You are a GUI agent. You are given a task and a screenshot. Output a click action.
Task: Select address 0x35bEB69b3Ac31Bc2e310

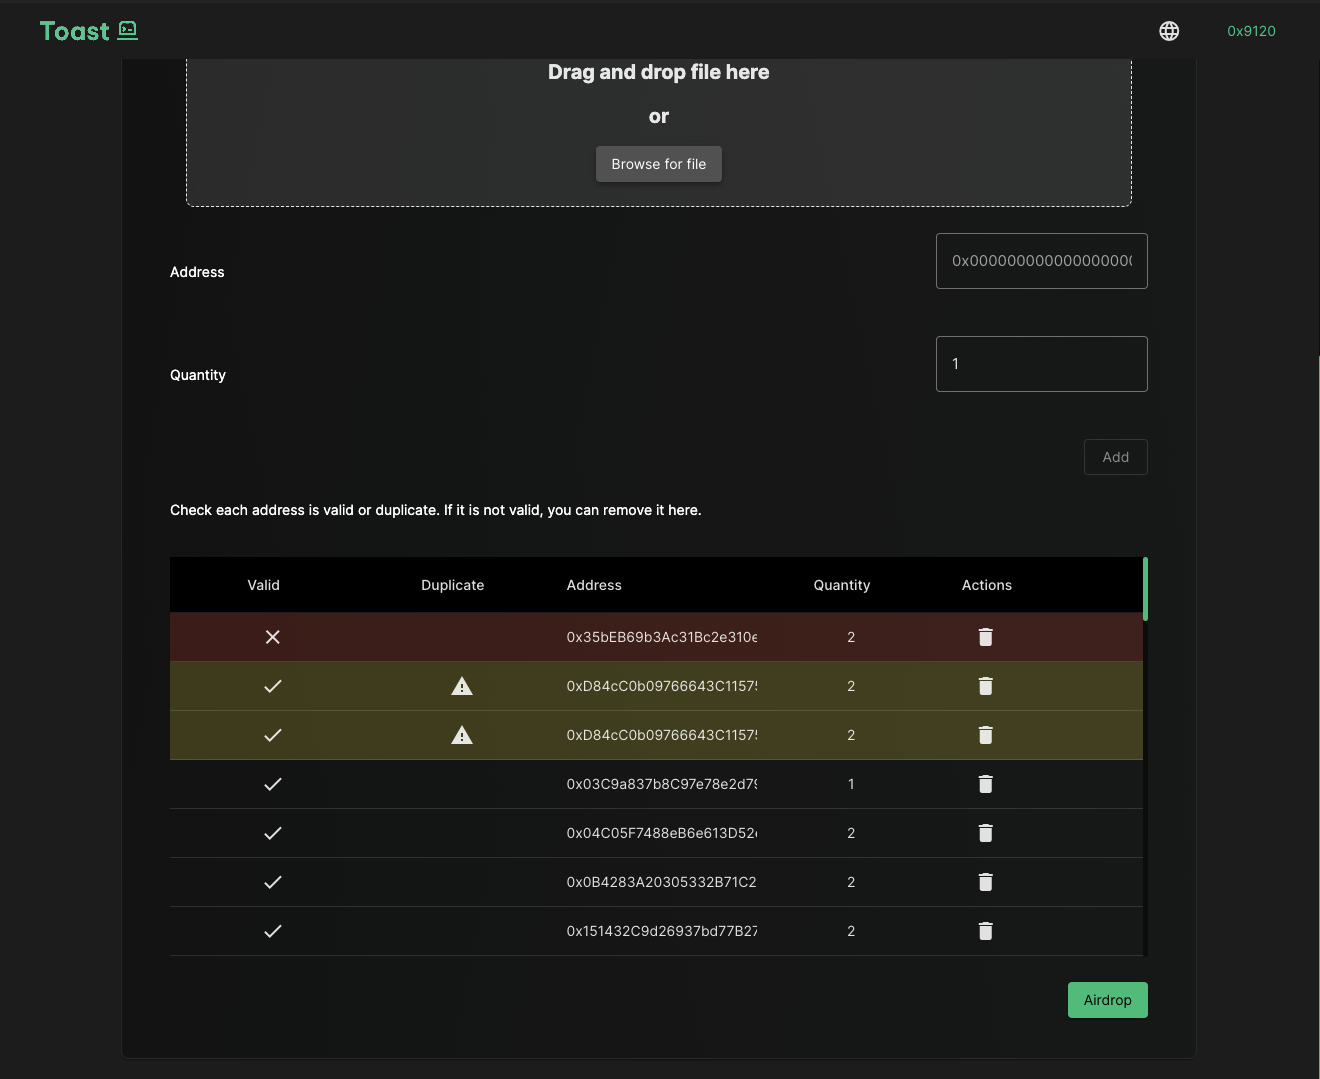coord(662,637)
